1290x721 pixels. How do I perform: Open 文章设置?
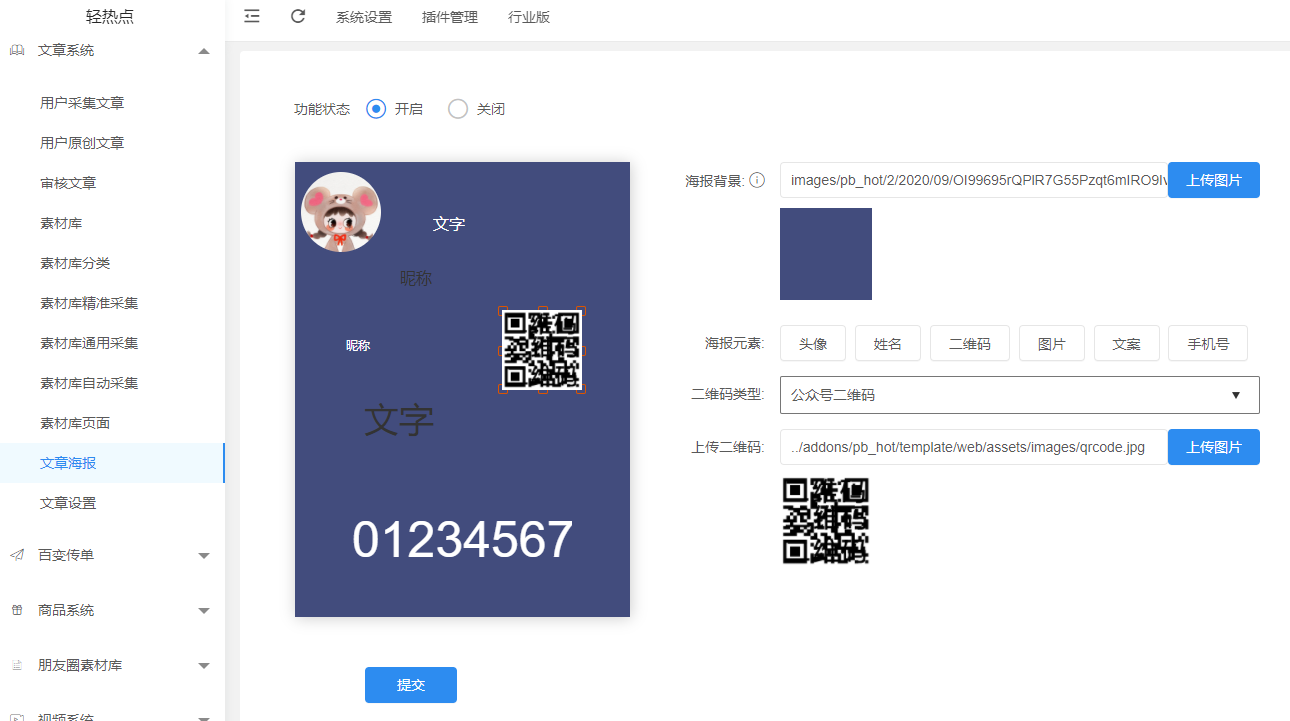(68, 503)
